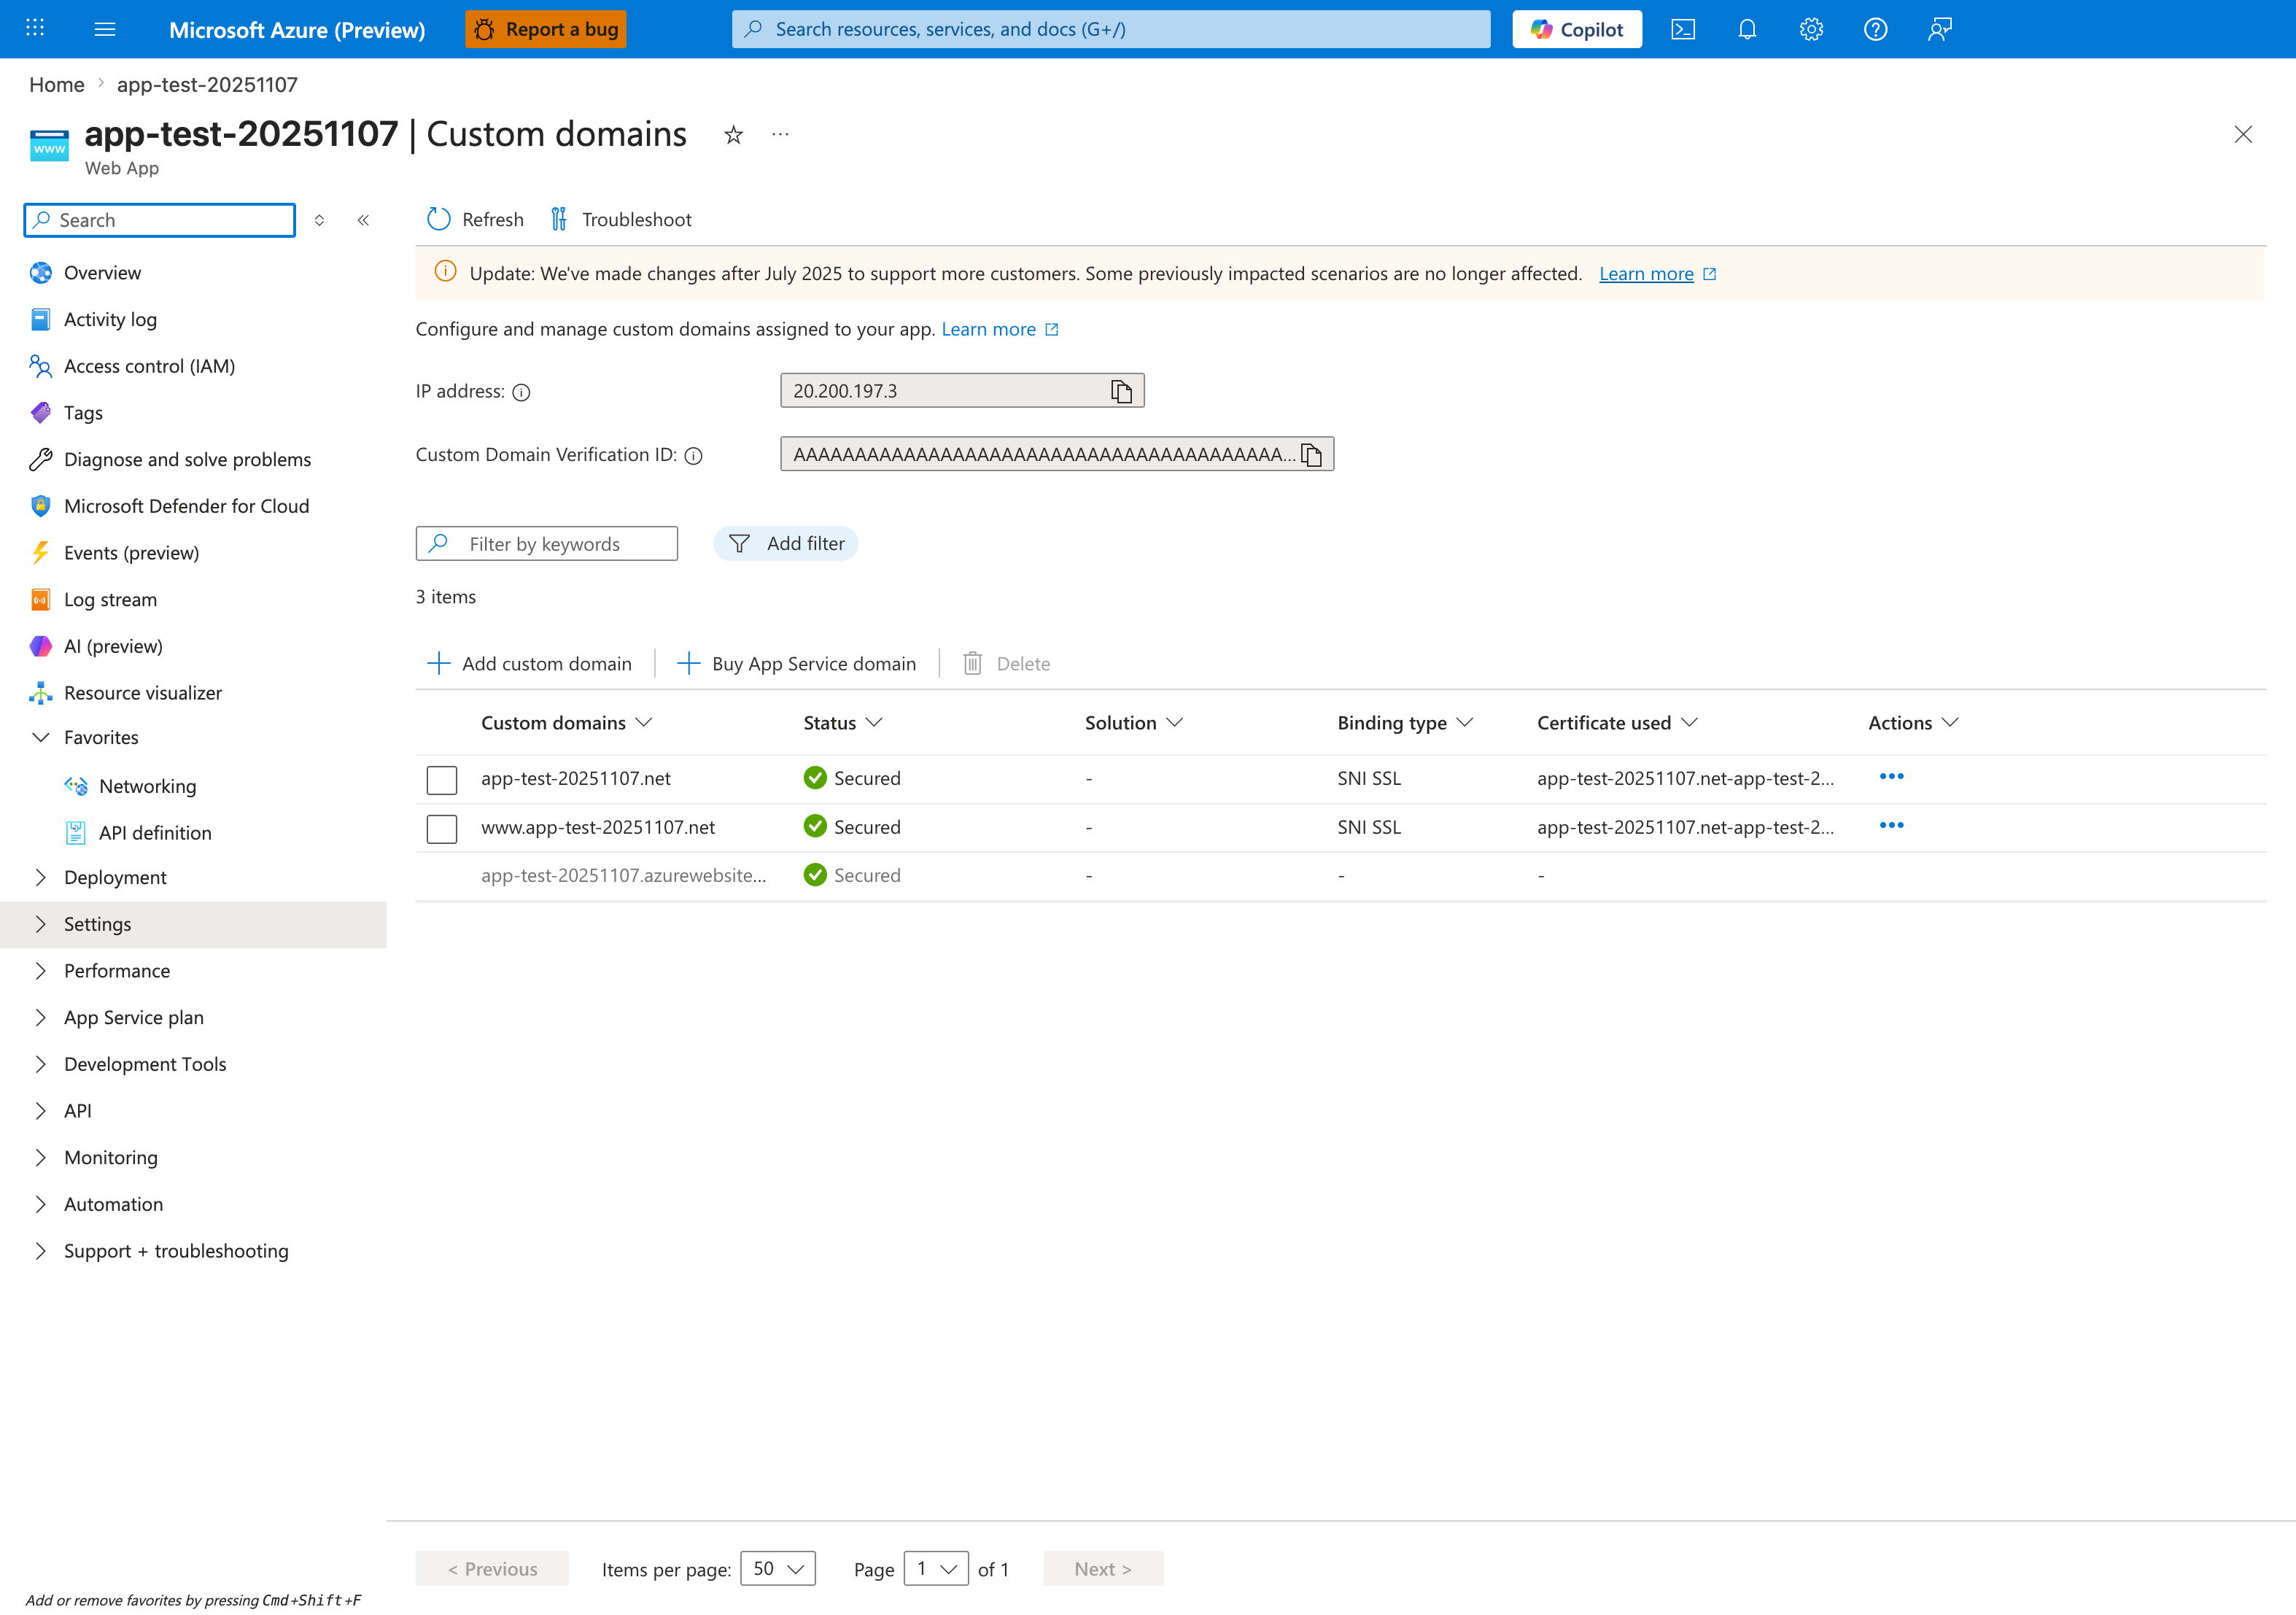2296x1615 pixels.
Task: Click Add custom domain
Action: [530, 664]
